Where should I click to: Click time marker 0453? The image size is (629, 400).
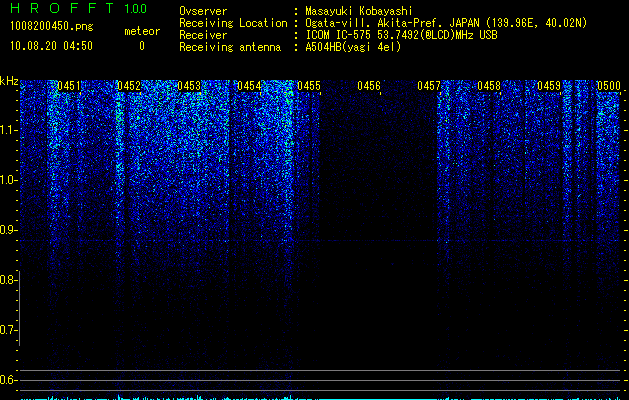[189, 86]
